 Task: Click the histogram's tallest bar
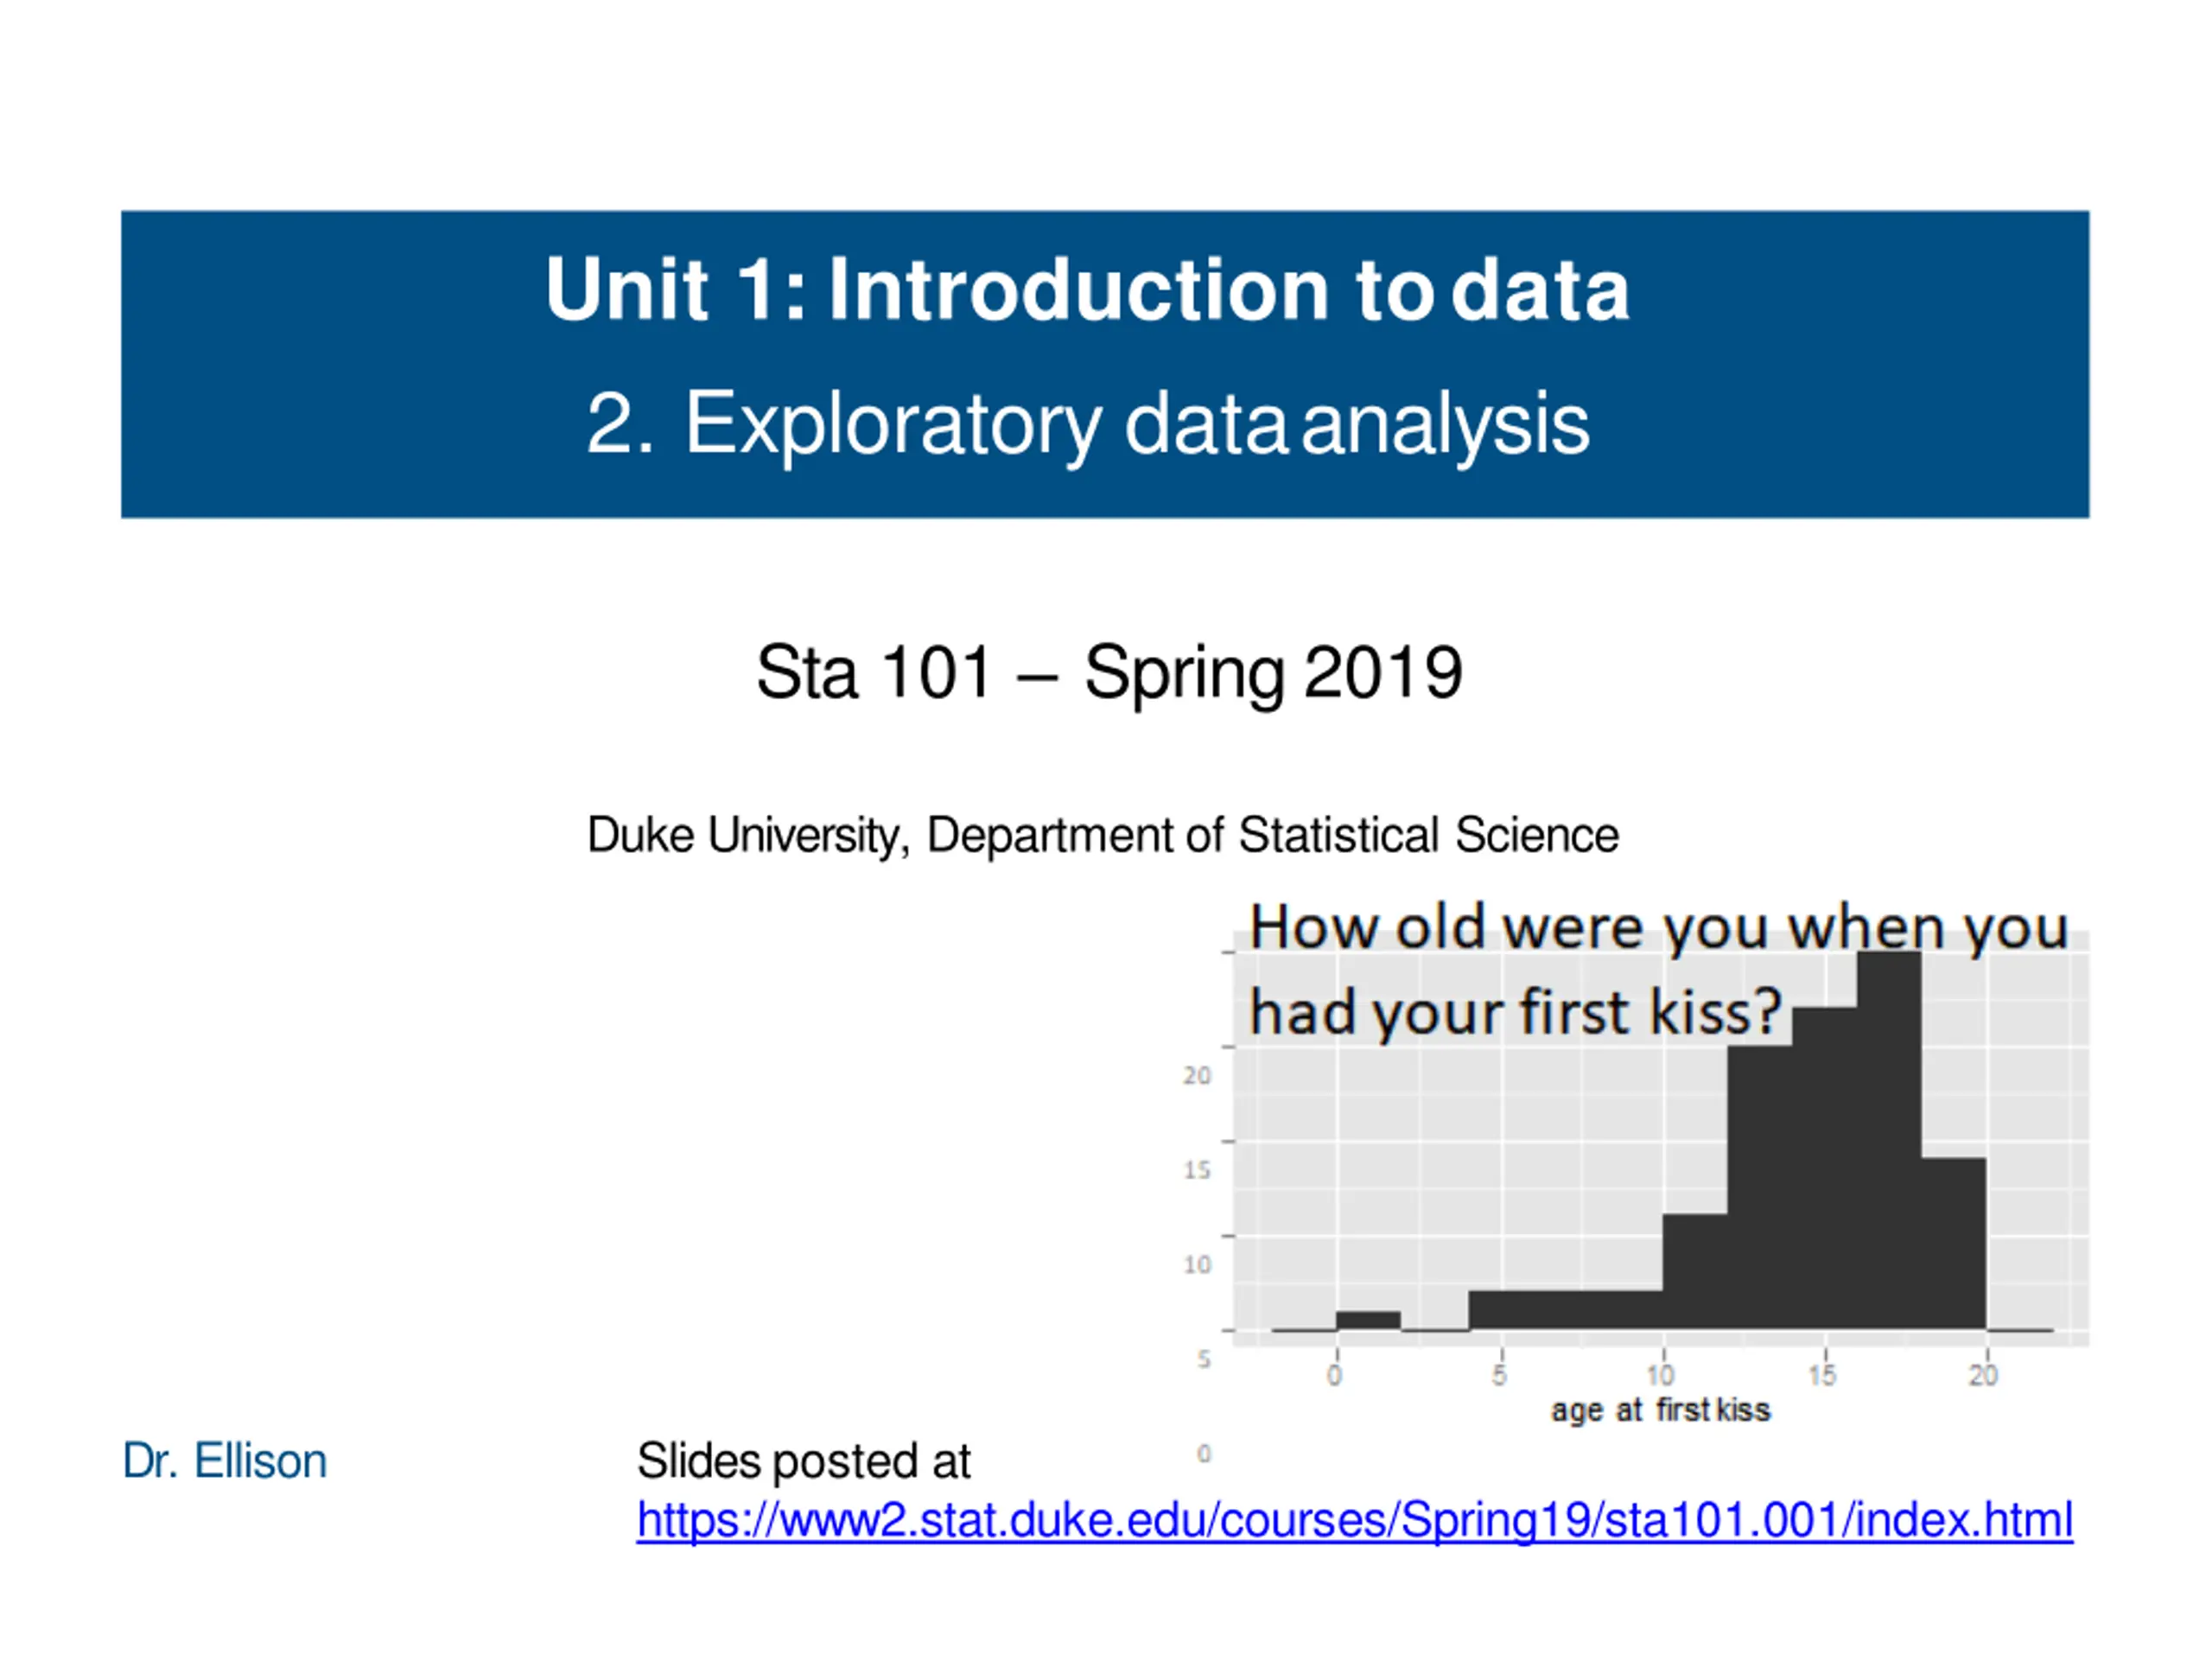pyautogui.click(x=1888, y=1140)
